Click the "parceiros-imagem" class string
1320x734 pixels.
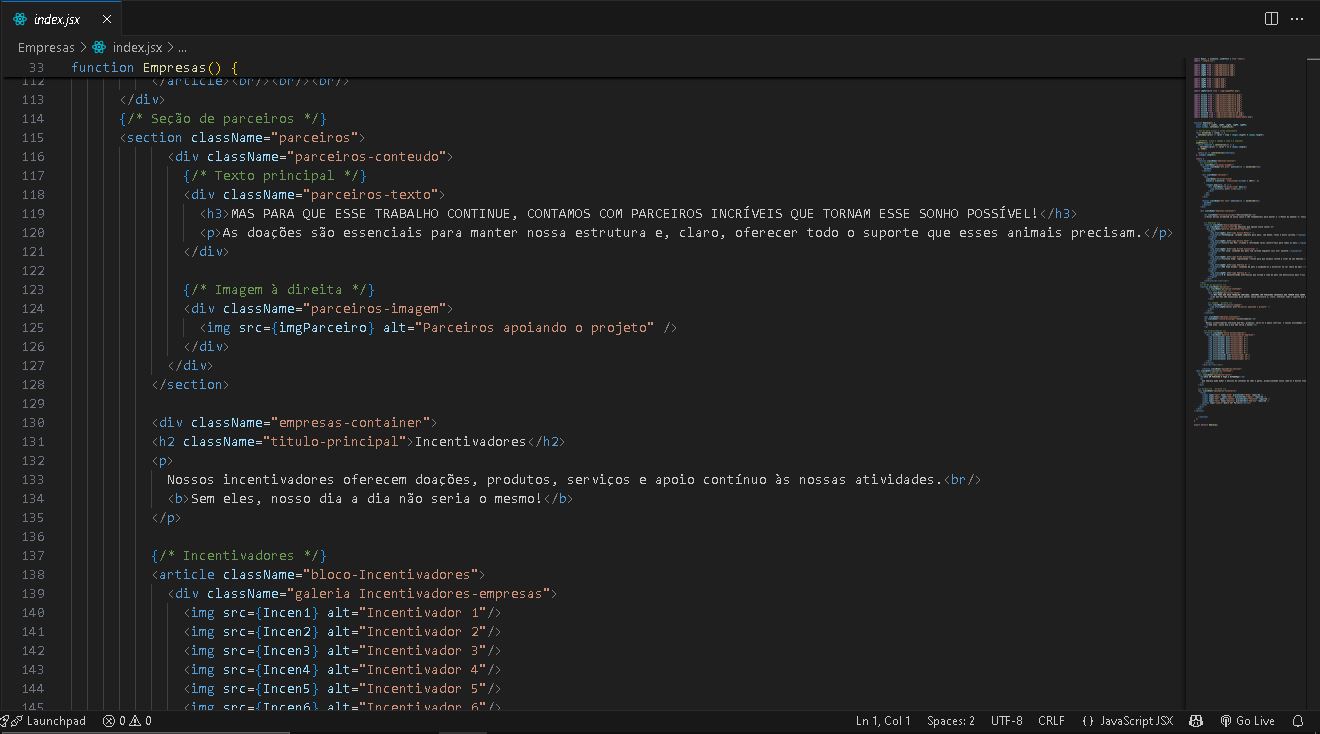374,308
